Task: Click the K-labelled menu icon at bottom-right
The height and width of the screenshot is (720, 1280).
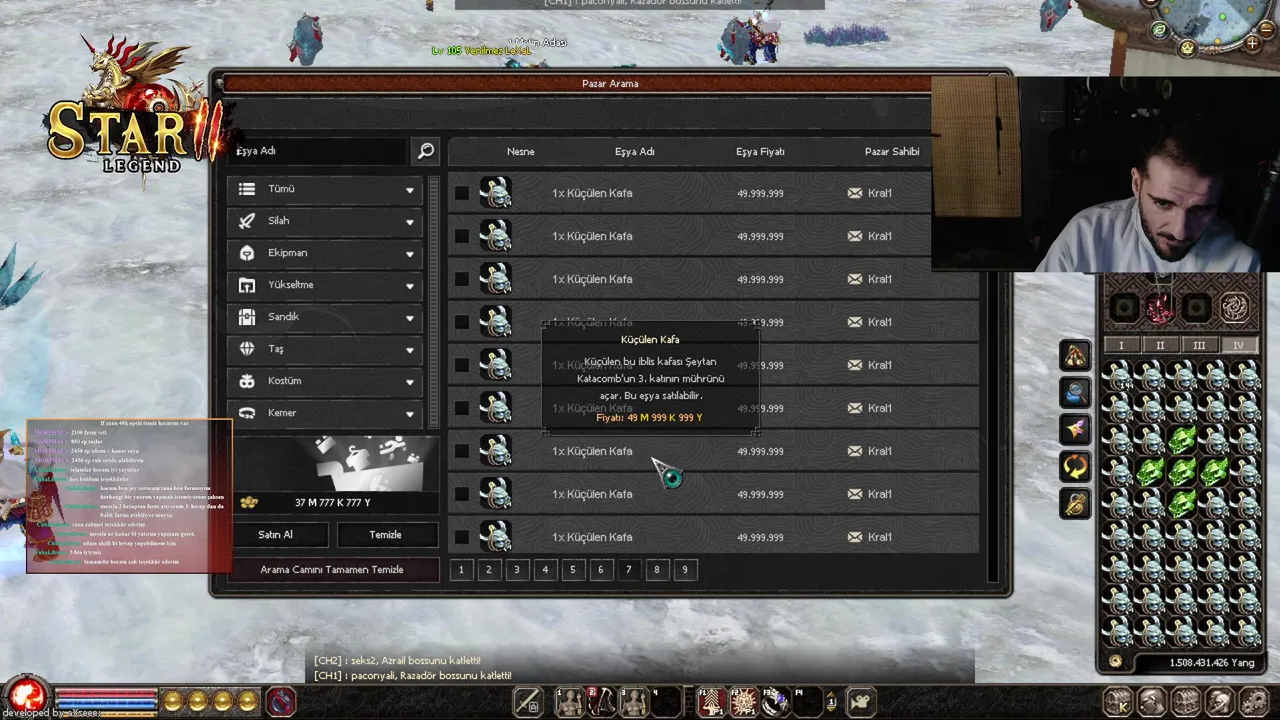Action: tap(1118, 702)
